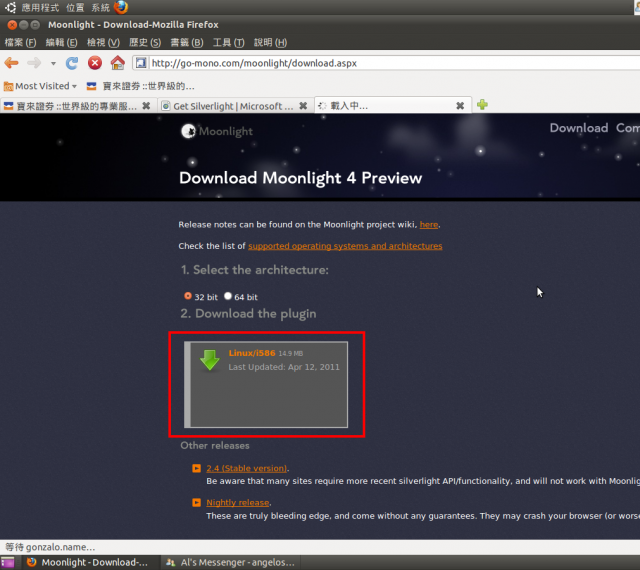Stop page loading with red X icon
640x570 pixels.
tap(95, 63)
